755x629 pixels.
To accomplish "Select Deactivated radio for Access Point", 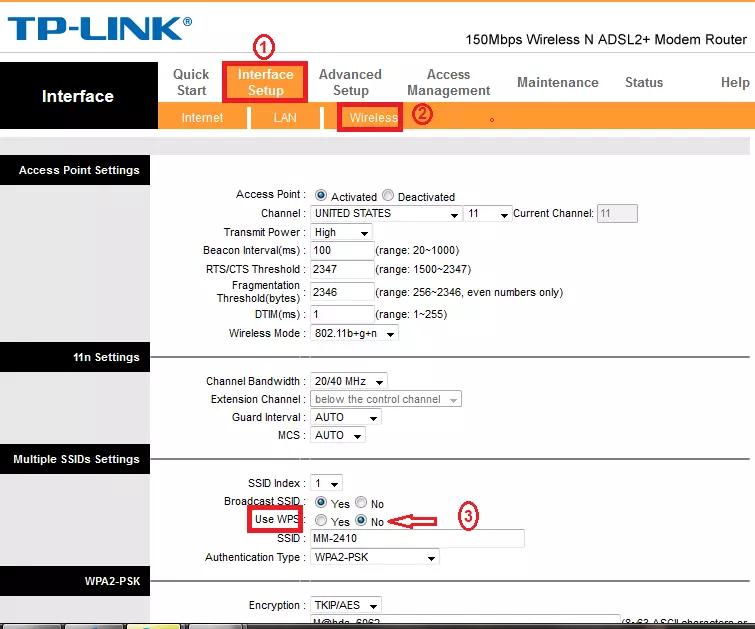I will coord(388,196).
